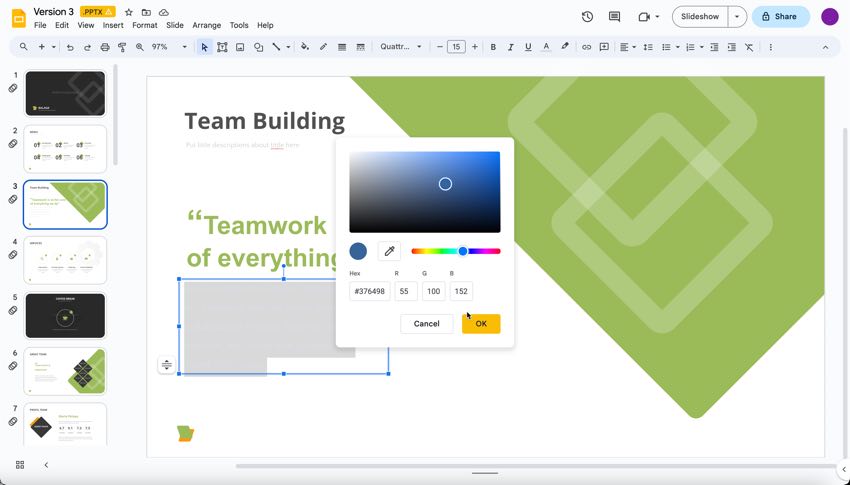This screenshot has height=485, width=850.
Task: Open the highlight color tool
Action: pos(564,47)
